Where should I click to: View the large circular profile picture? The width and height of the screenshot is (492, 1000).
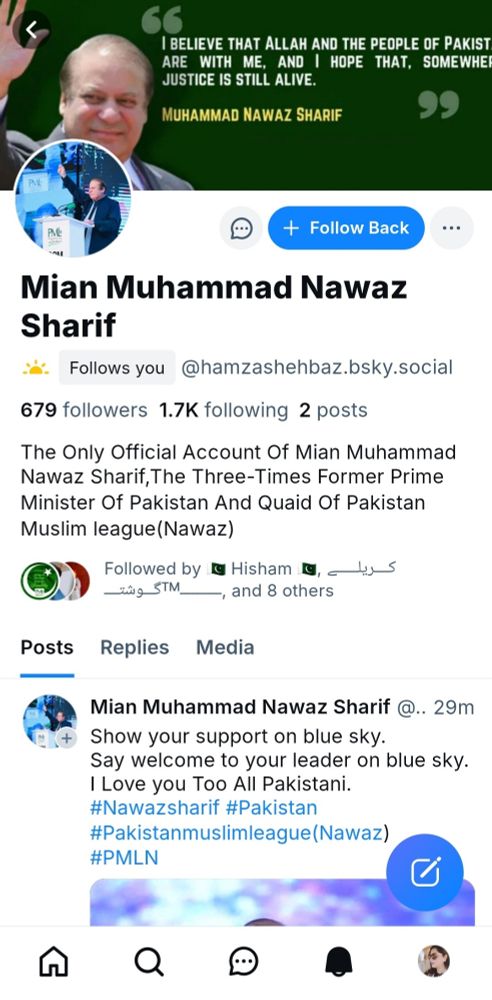click(x=73, y=198)
